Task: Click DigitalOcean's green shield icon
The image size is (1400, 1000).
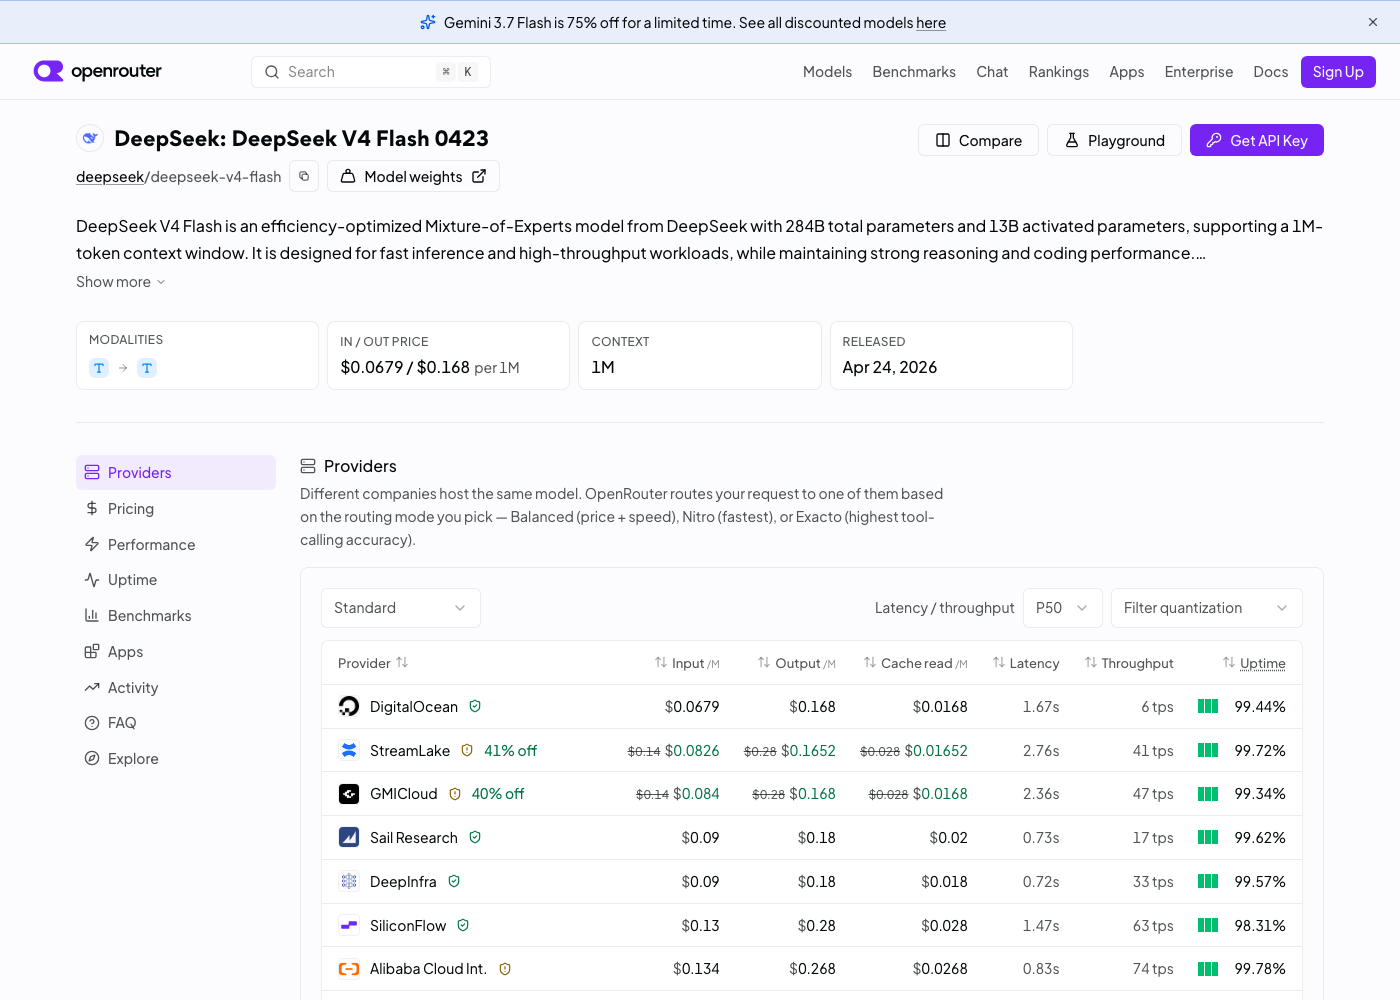Action: [475, 706]
